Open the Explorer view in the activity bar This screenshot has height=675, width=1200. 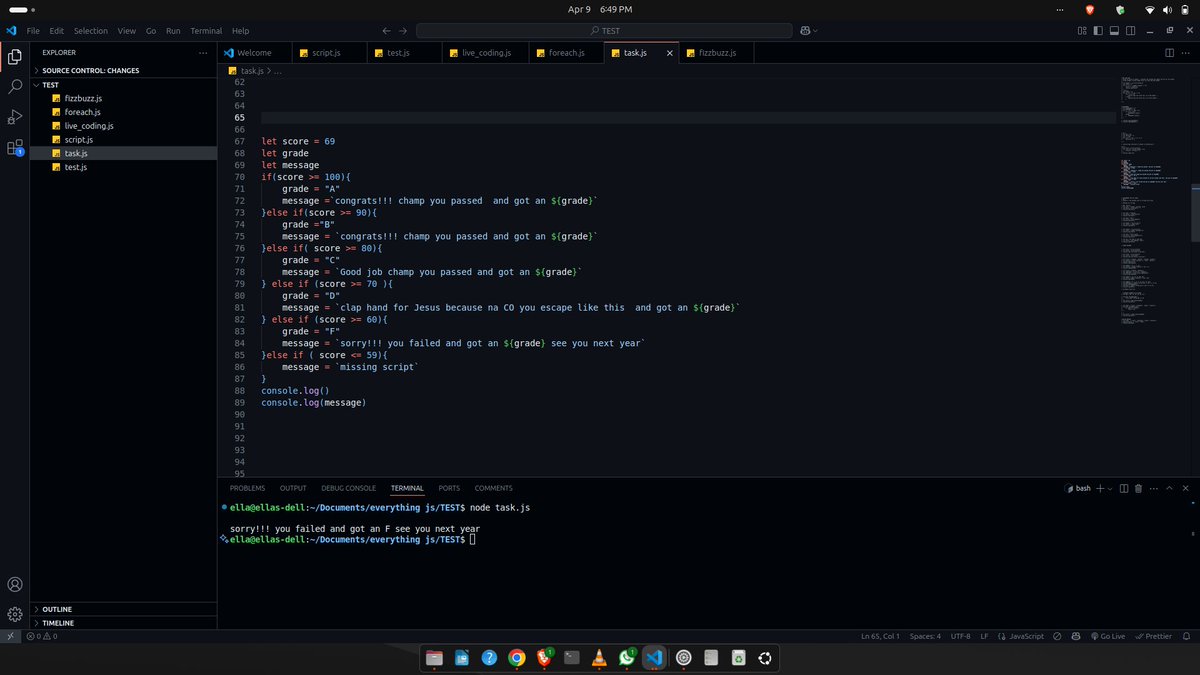tap(15, 57)
